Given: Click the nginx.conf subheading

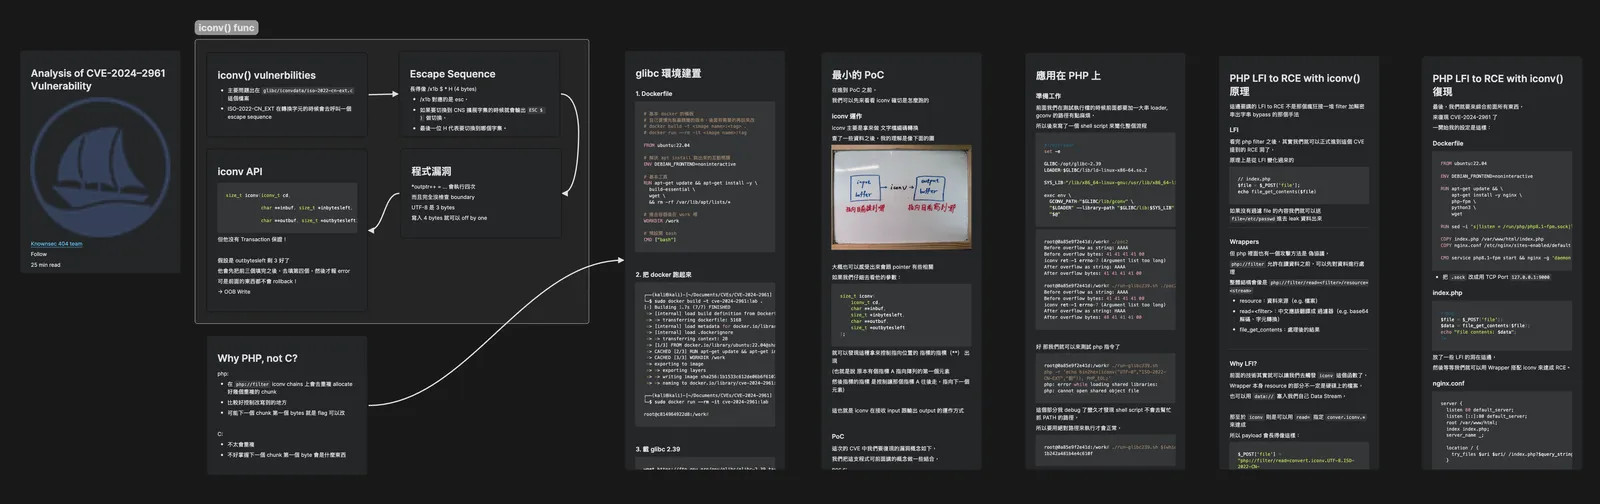Looking at the screenshot, I should [1449, 383].
